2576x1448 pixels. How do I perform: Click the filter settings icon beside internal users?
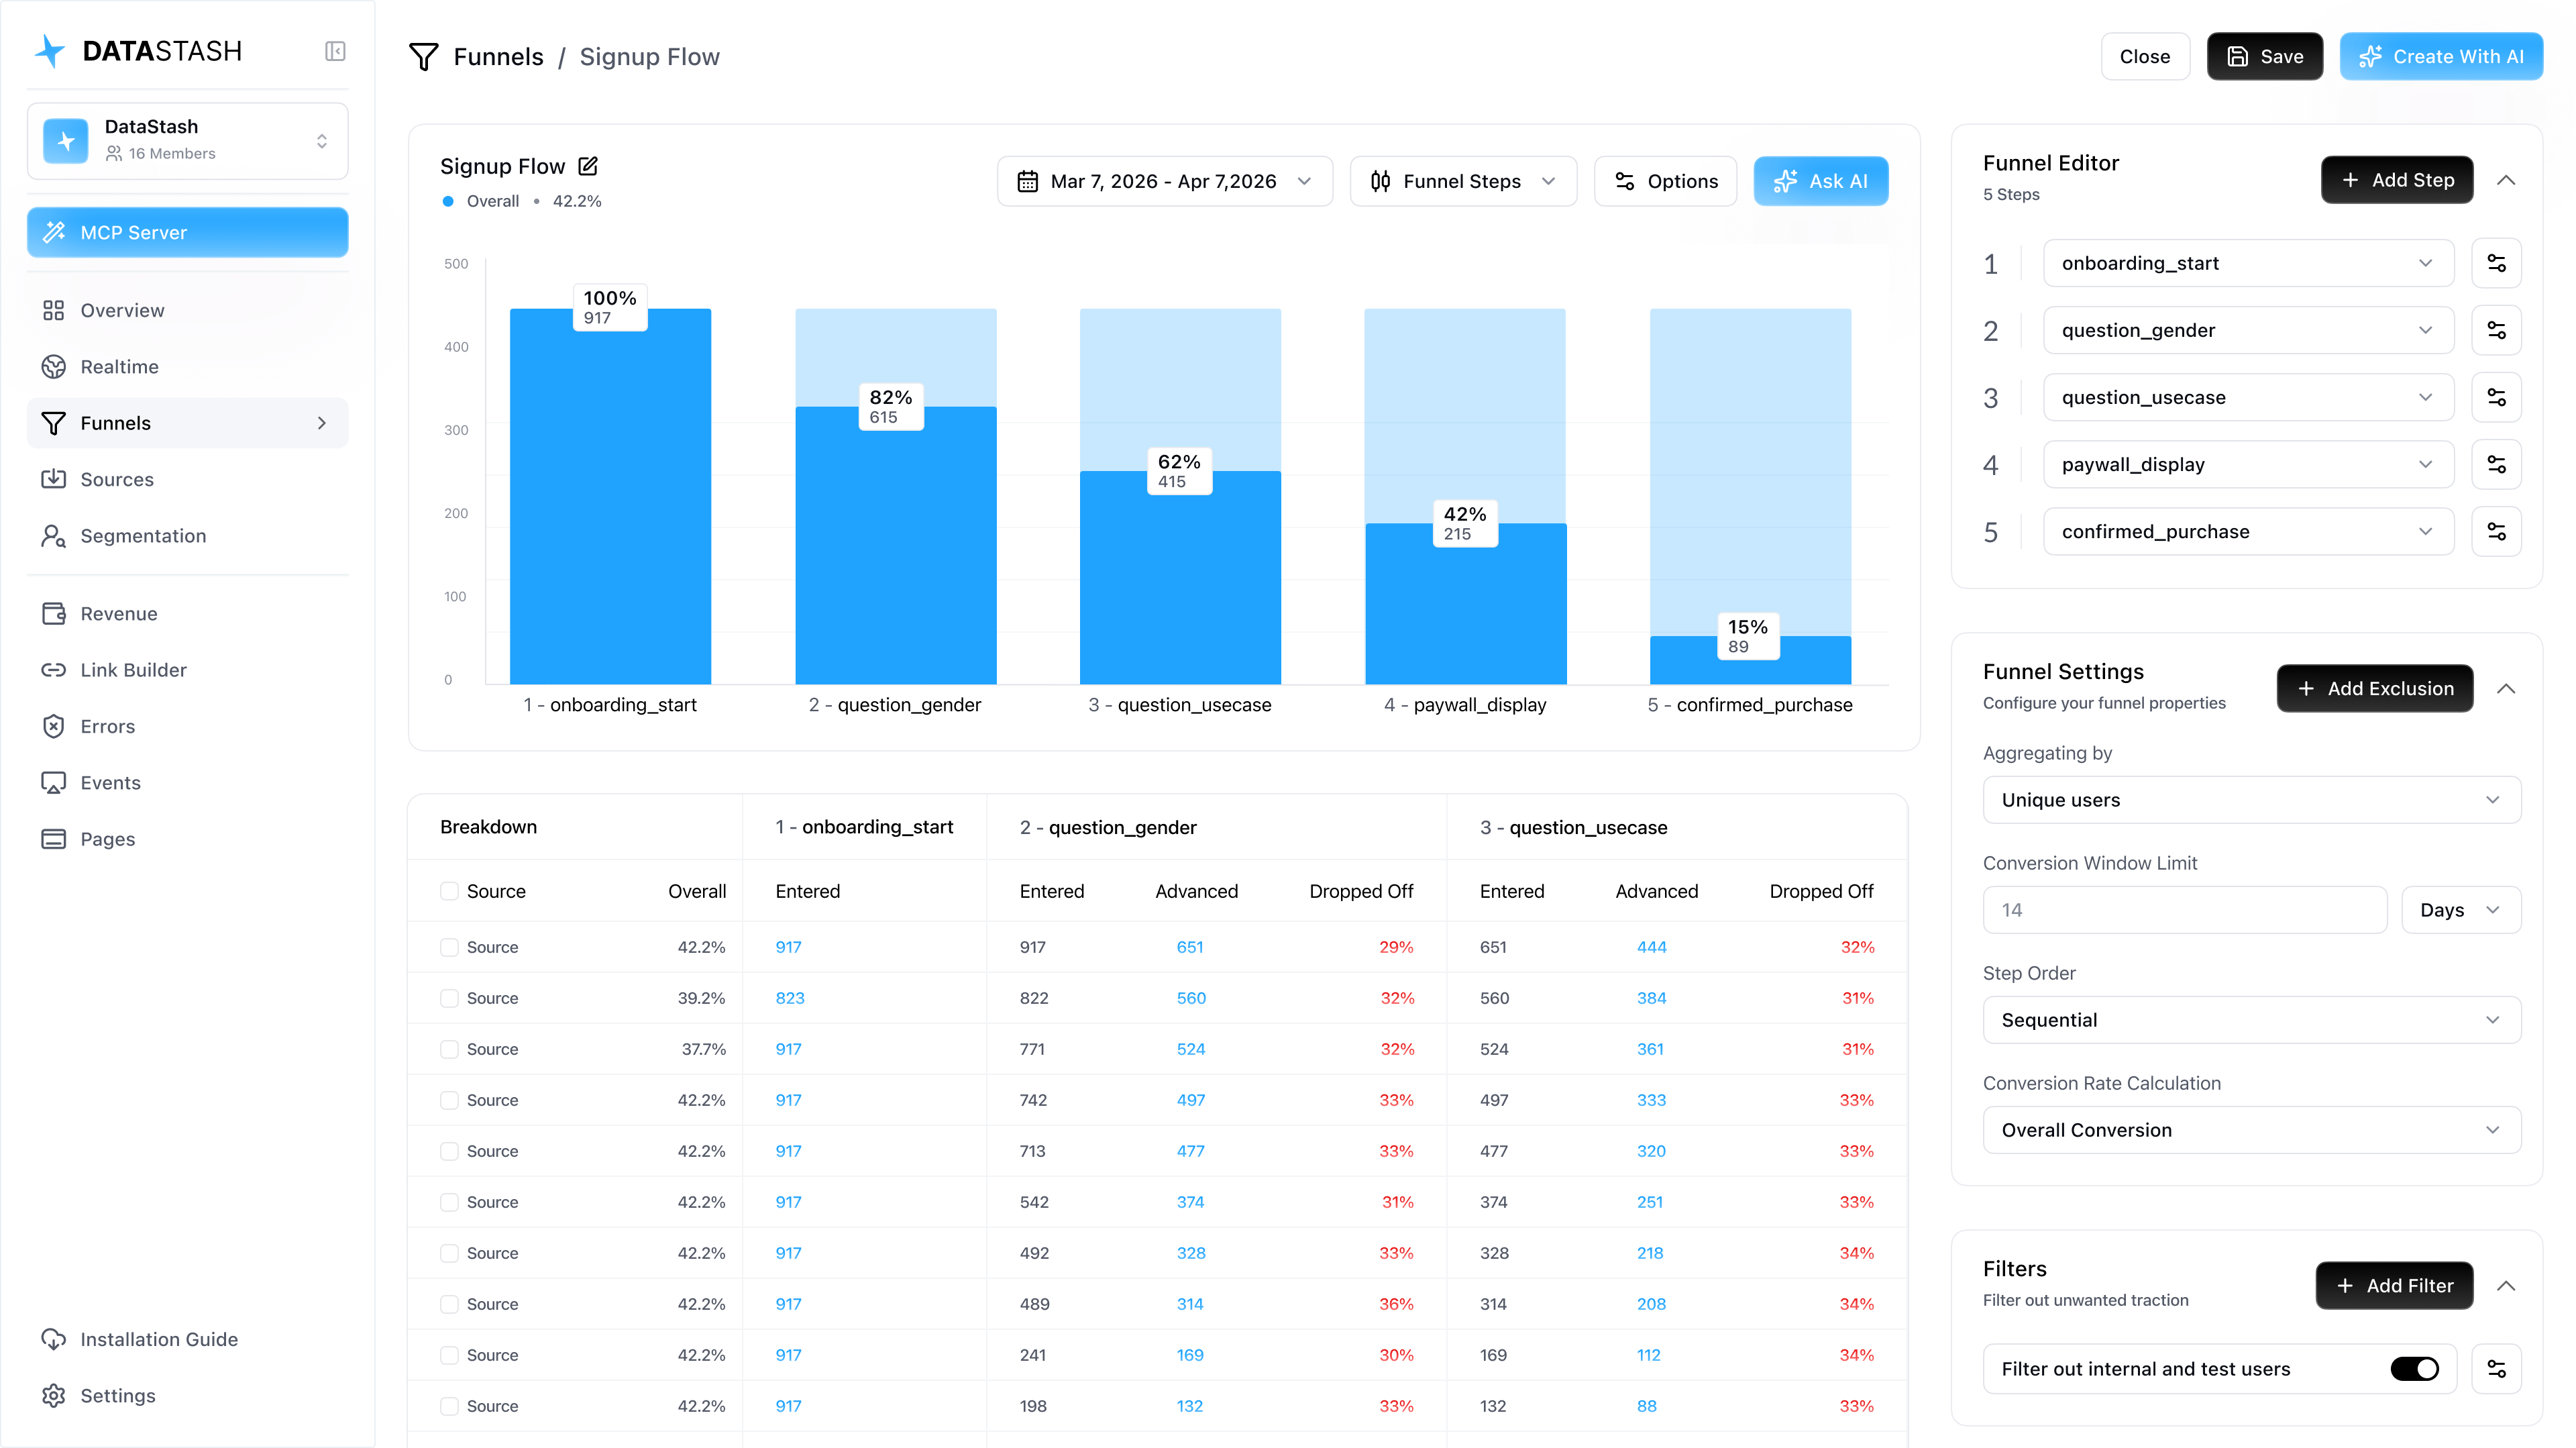(2496, 1368)
